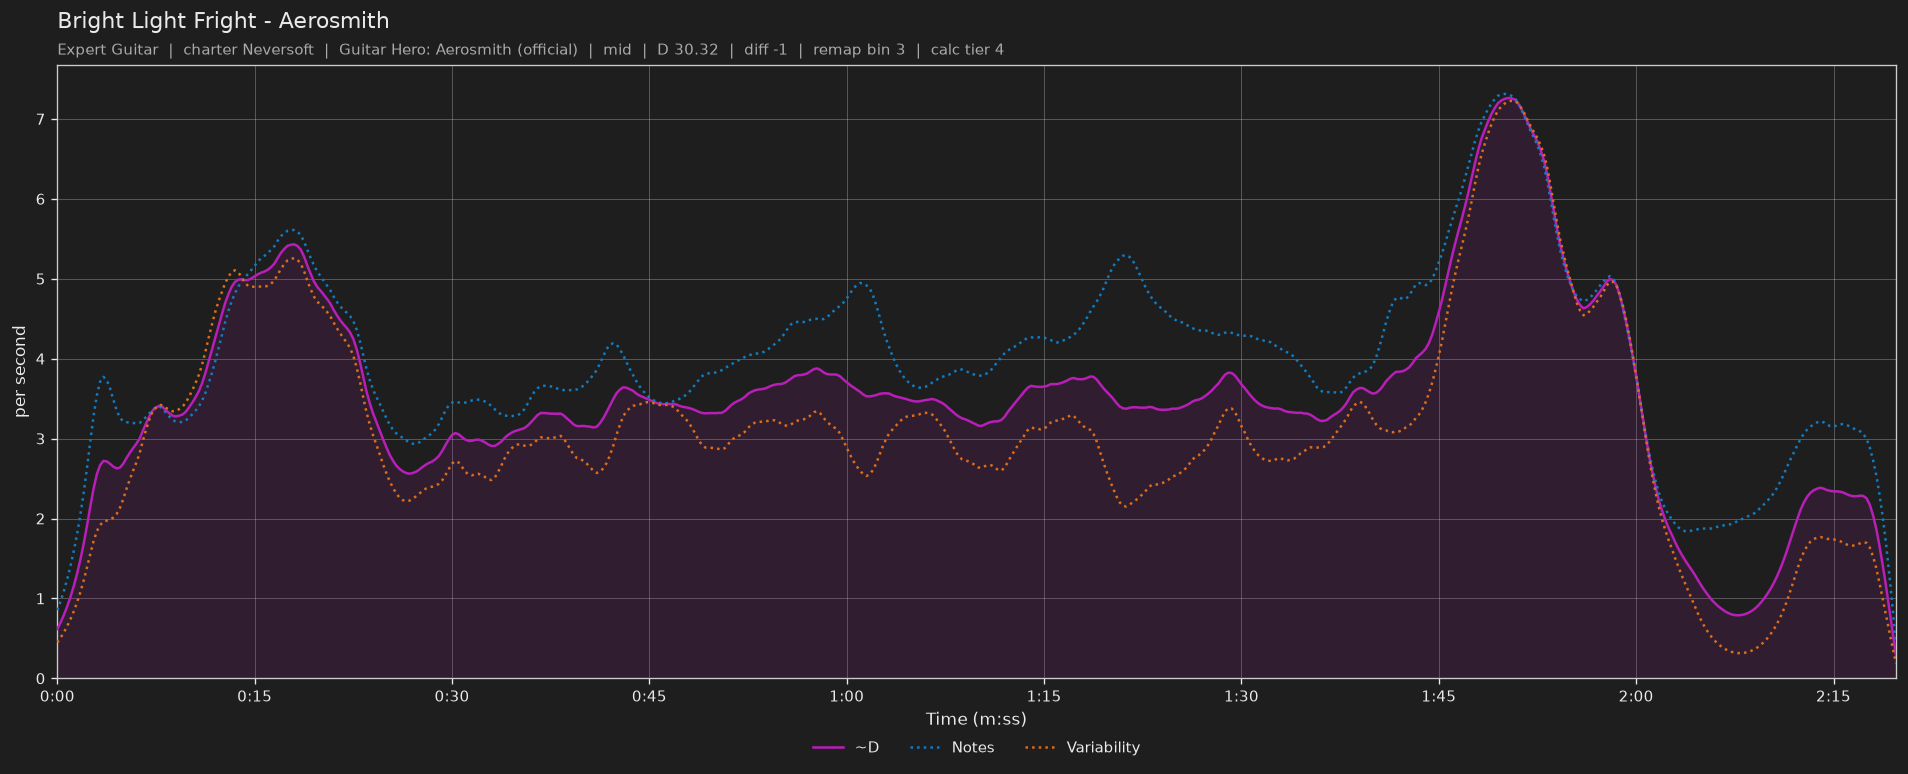Click 'Guitar Hero: Aerosmith (official)' in subtitle
Image resolution: width=1908 pixels, height=774 pixels.
pyautogui.click(x=458, y=50)
